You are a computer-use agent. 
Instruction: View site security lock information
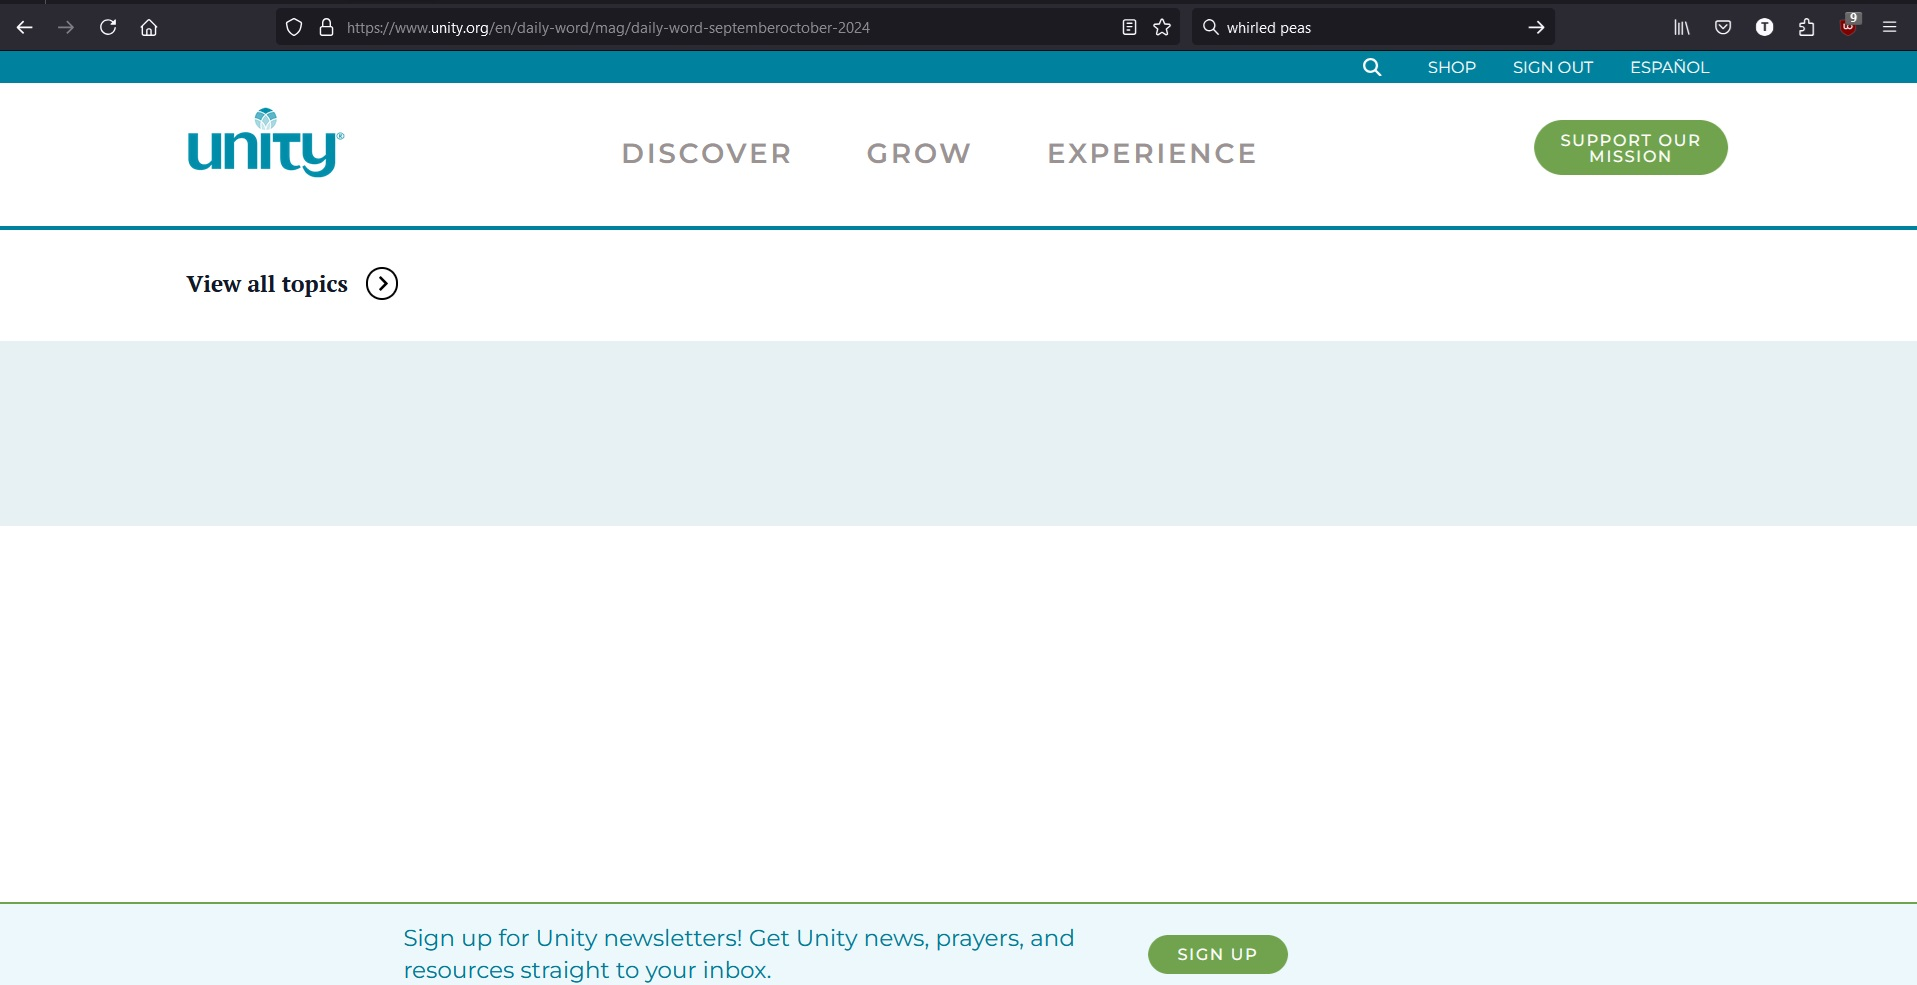[326, 28]
